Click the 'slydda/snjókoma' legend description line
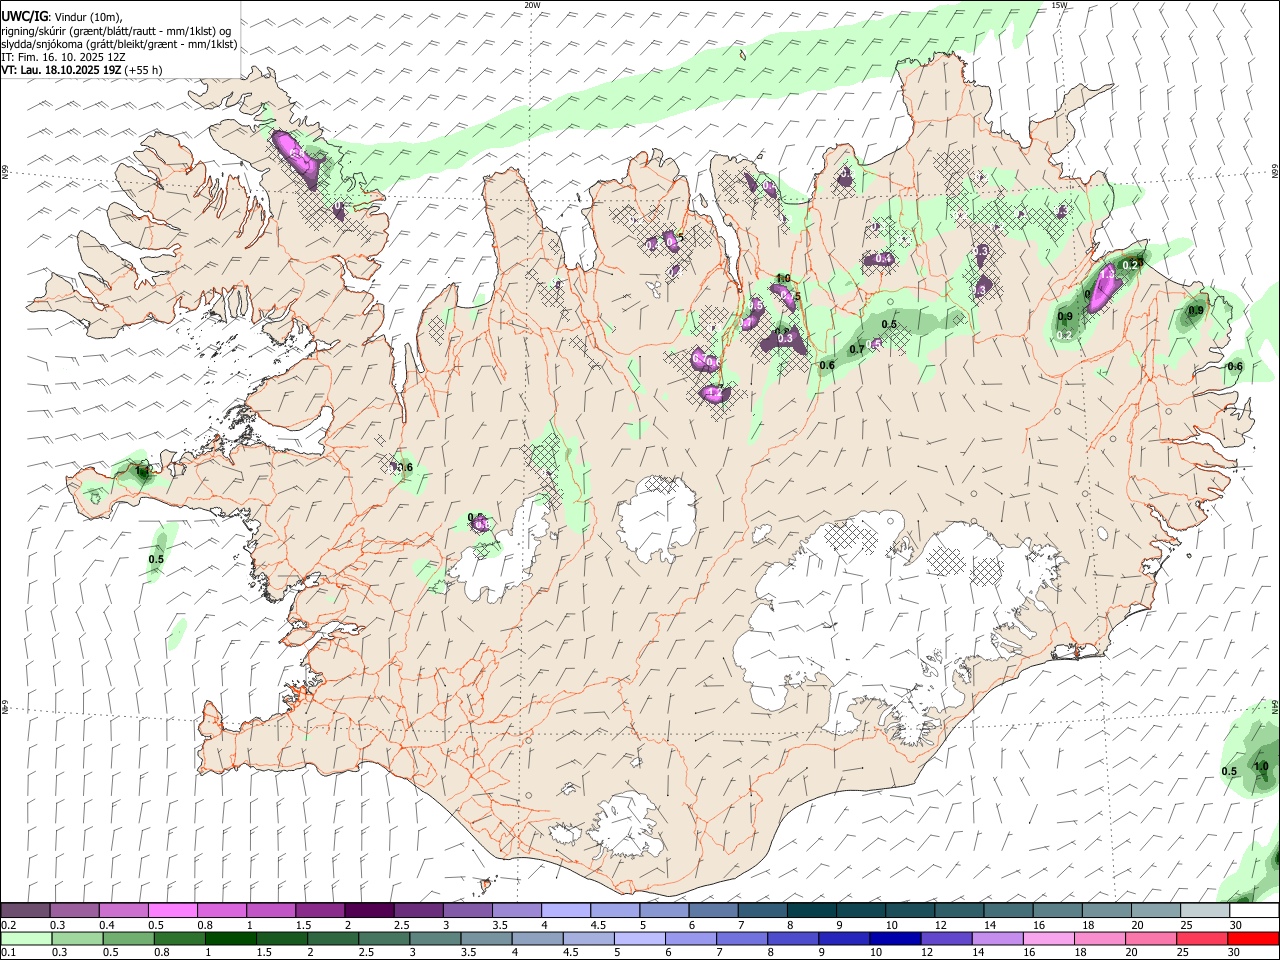The height and width of the screenshot is (960, 1280). [119, 44]
